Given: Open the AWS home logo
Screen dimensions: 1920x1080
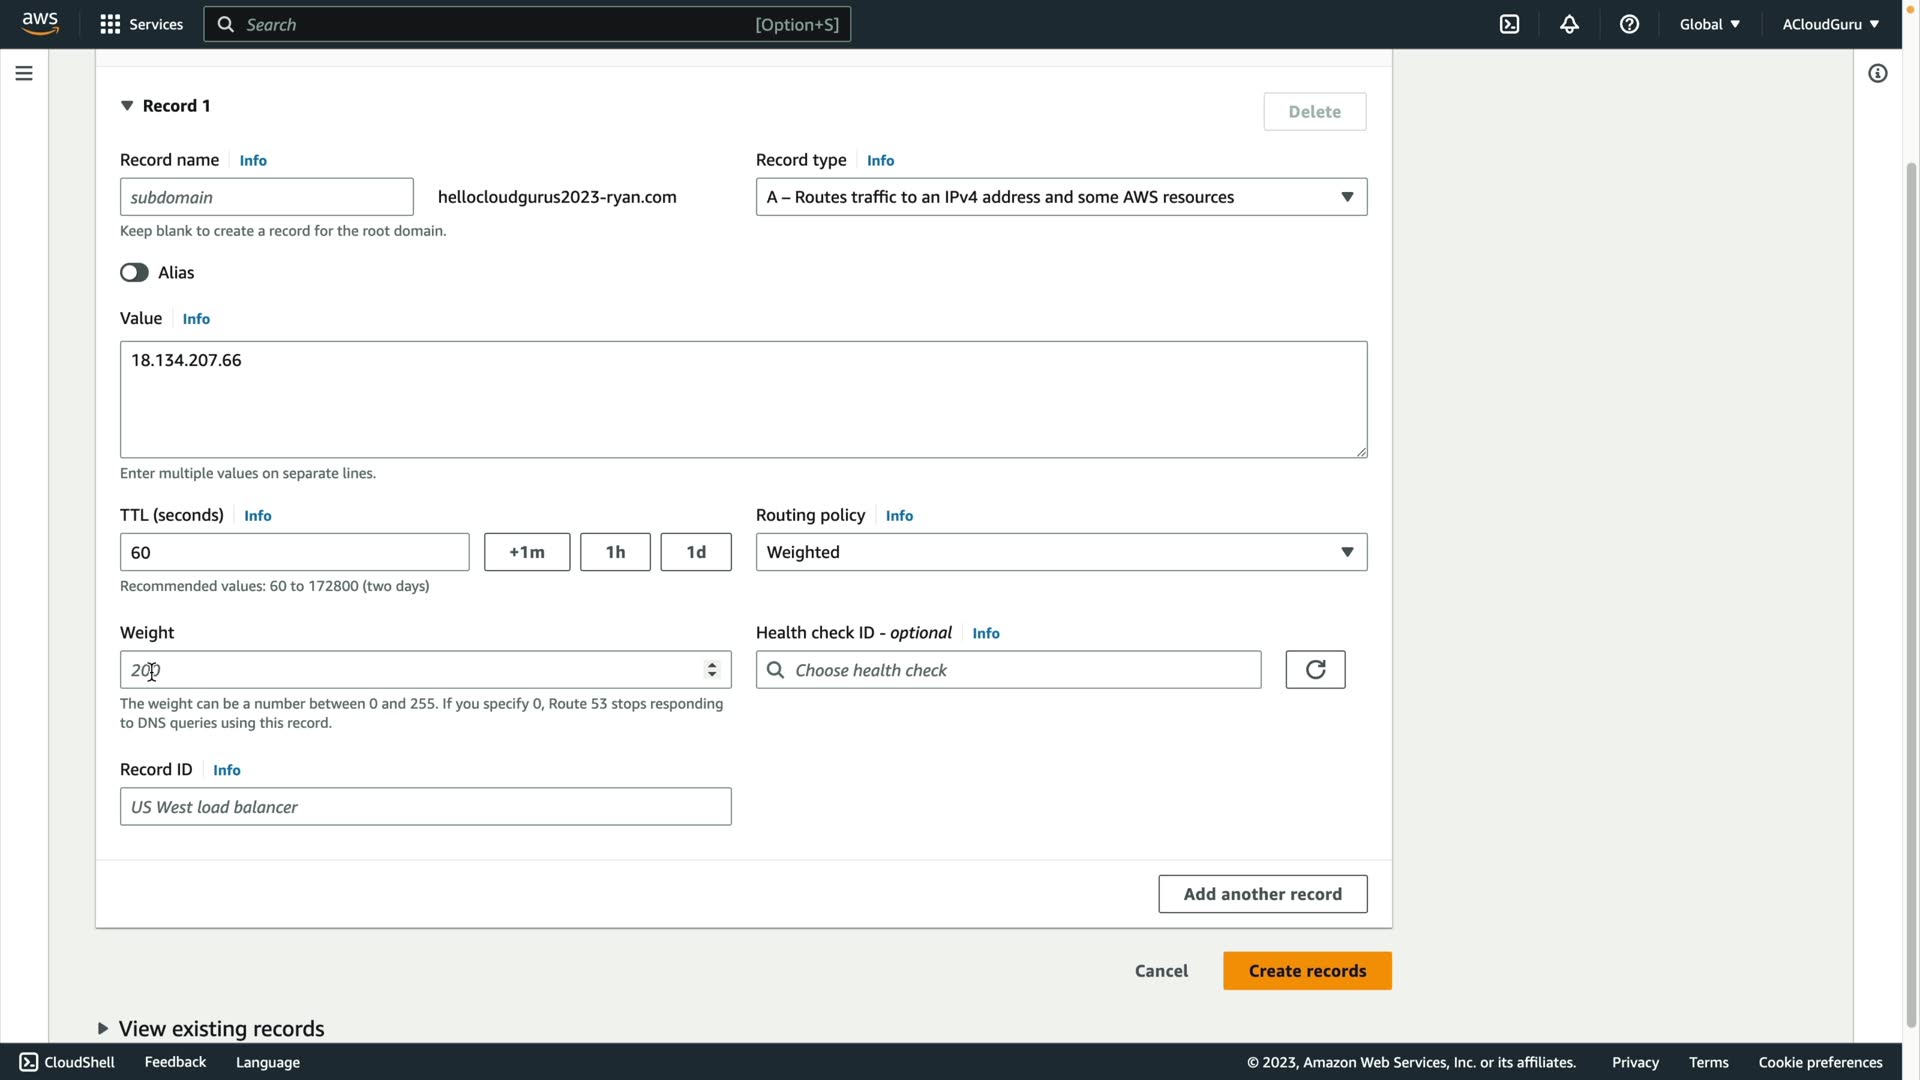Looking at the screenshot, I should coord(40,23).
